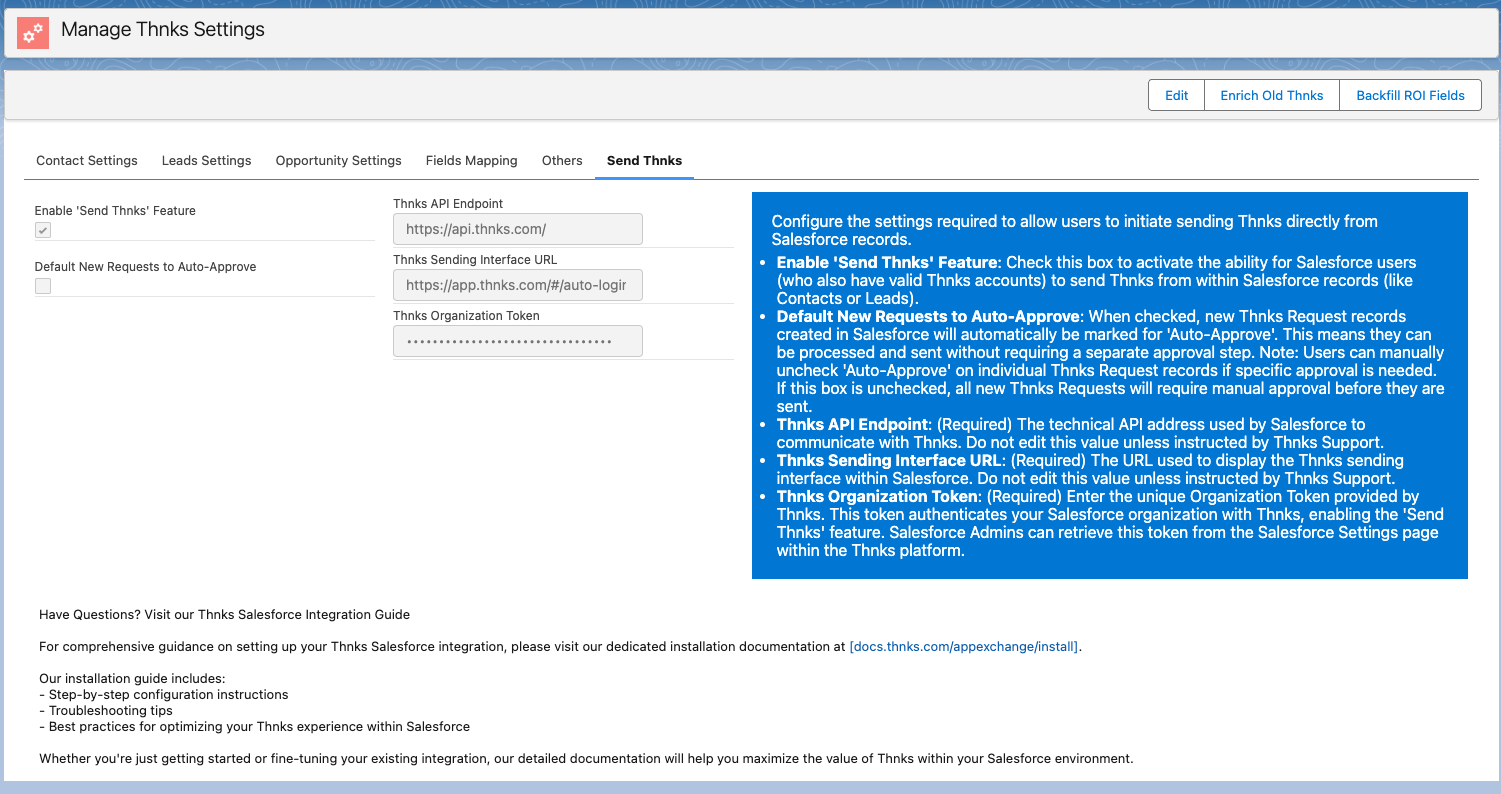The height and width of the screenshot is (794, 1501).
Task: Click the Thnks Sending Interface URL field
Action: (518, 285)
